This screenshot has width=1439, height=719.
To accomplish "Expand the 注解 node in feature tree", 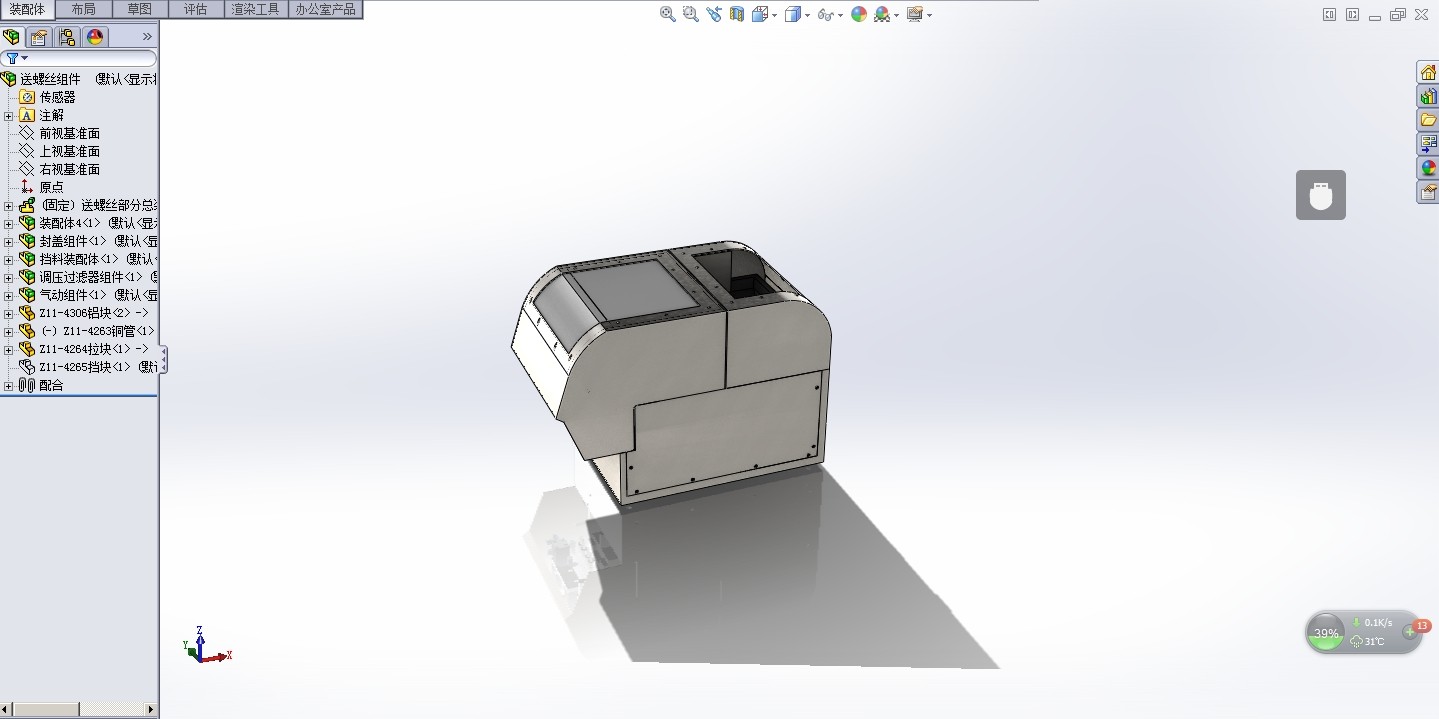I will pyautogui.click(x=8, y=115).
